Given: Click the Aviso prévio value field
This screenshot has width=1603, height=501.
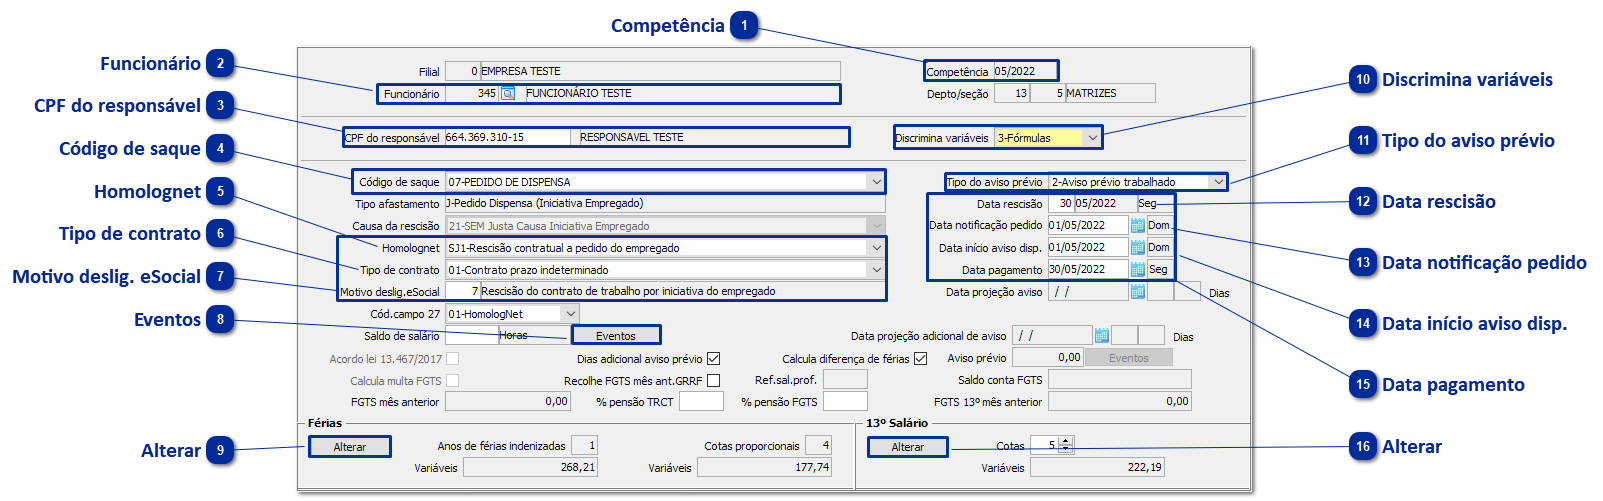Looking at the screenshot, I should (1048, 358).
